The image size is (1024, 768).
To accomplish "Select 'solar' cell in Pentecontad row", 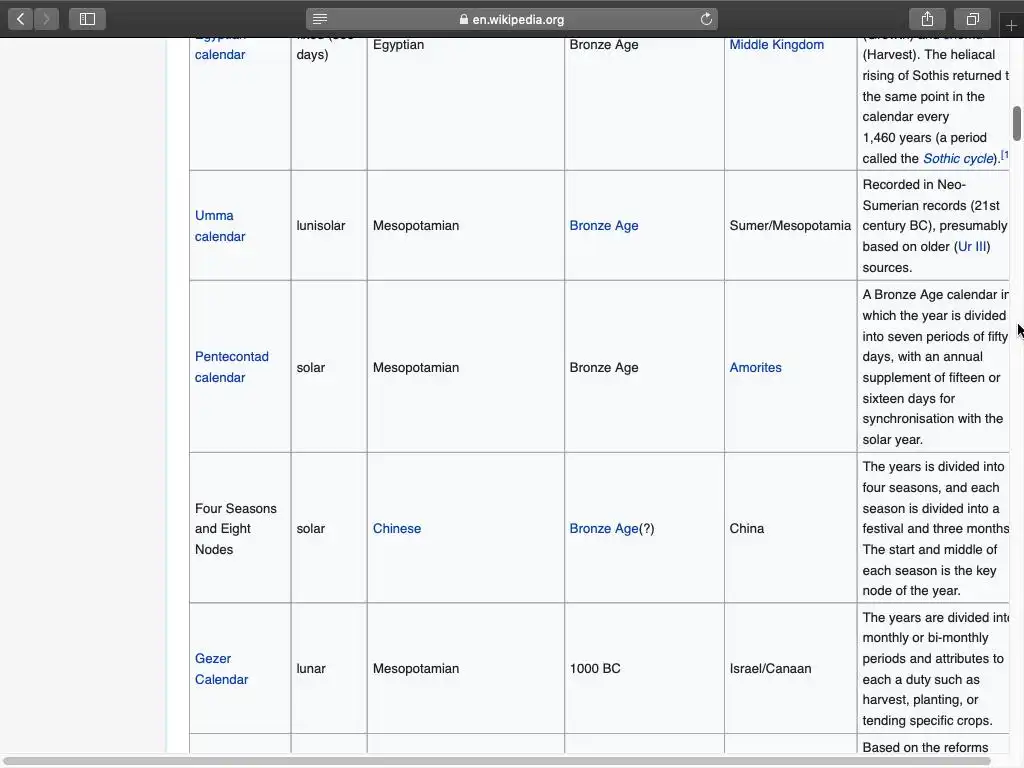I will point(311,367).
